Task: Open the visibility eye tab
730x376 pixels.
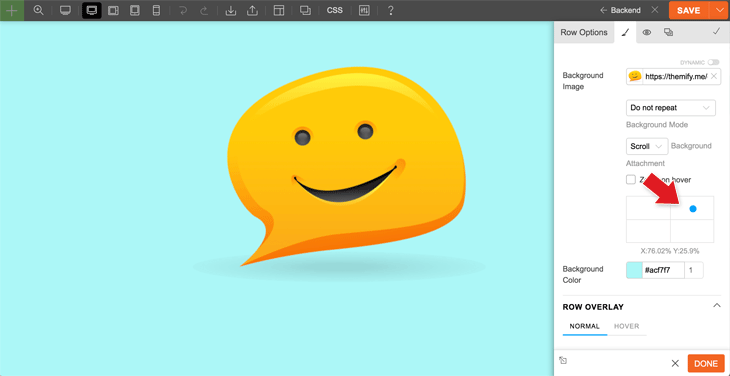Action: (647, 32)
